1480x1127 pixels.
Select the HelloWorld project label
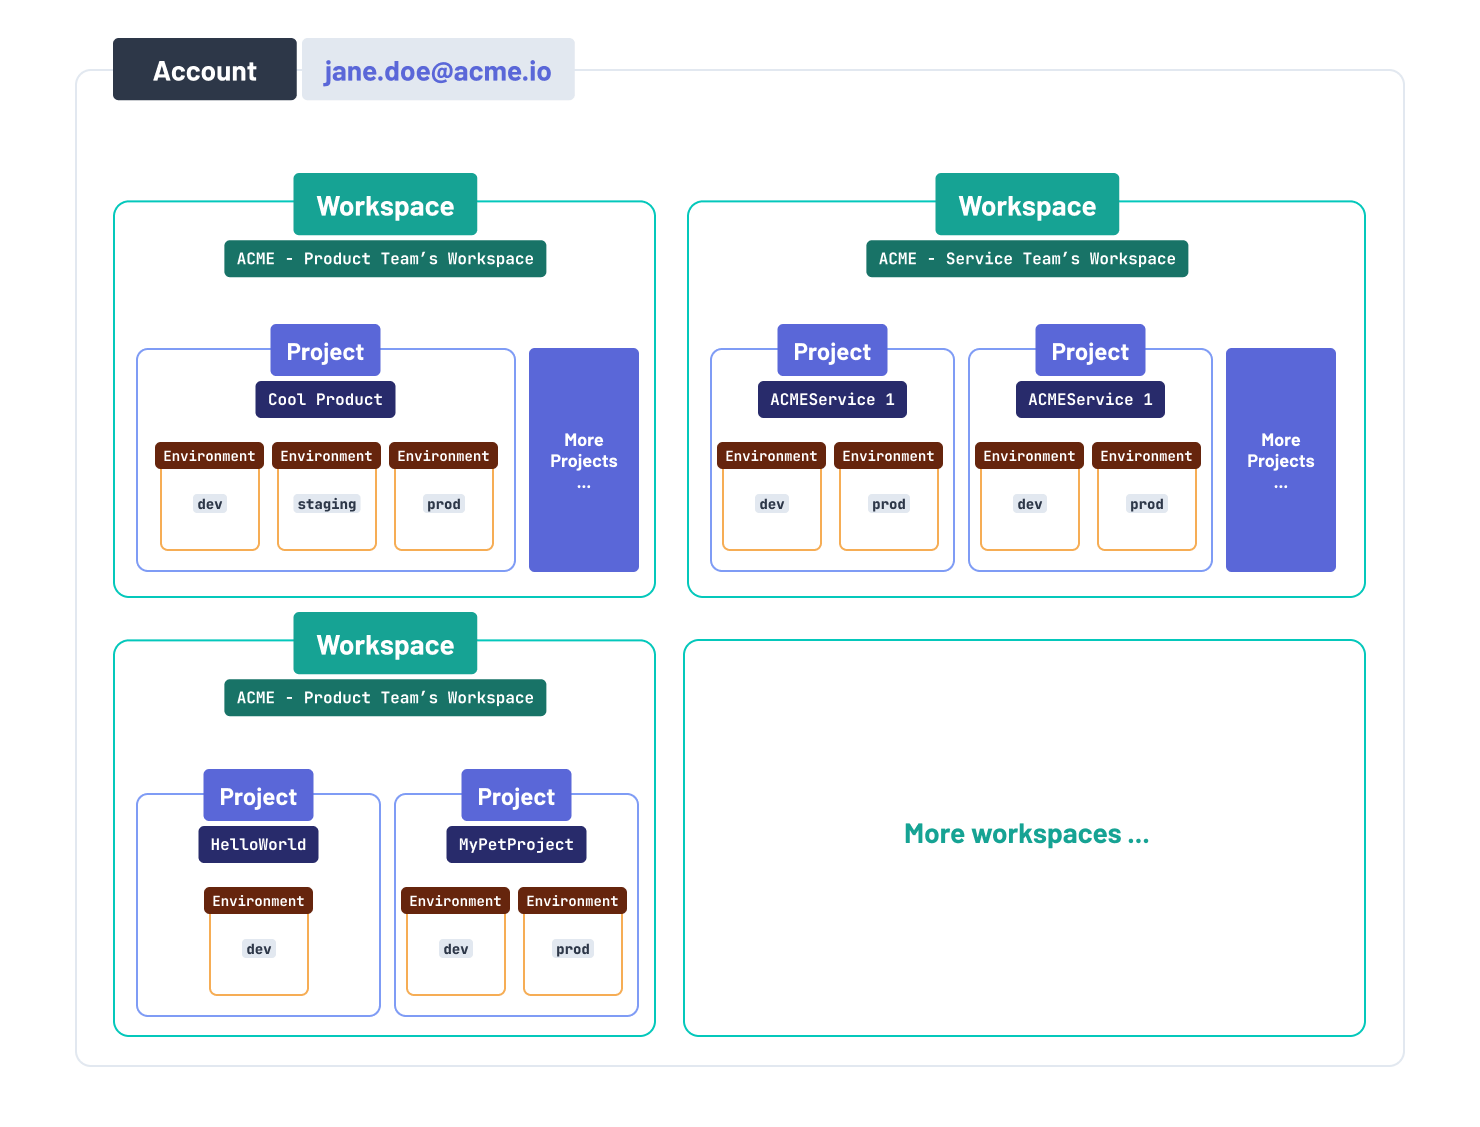click(x=258, y=844)
